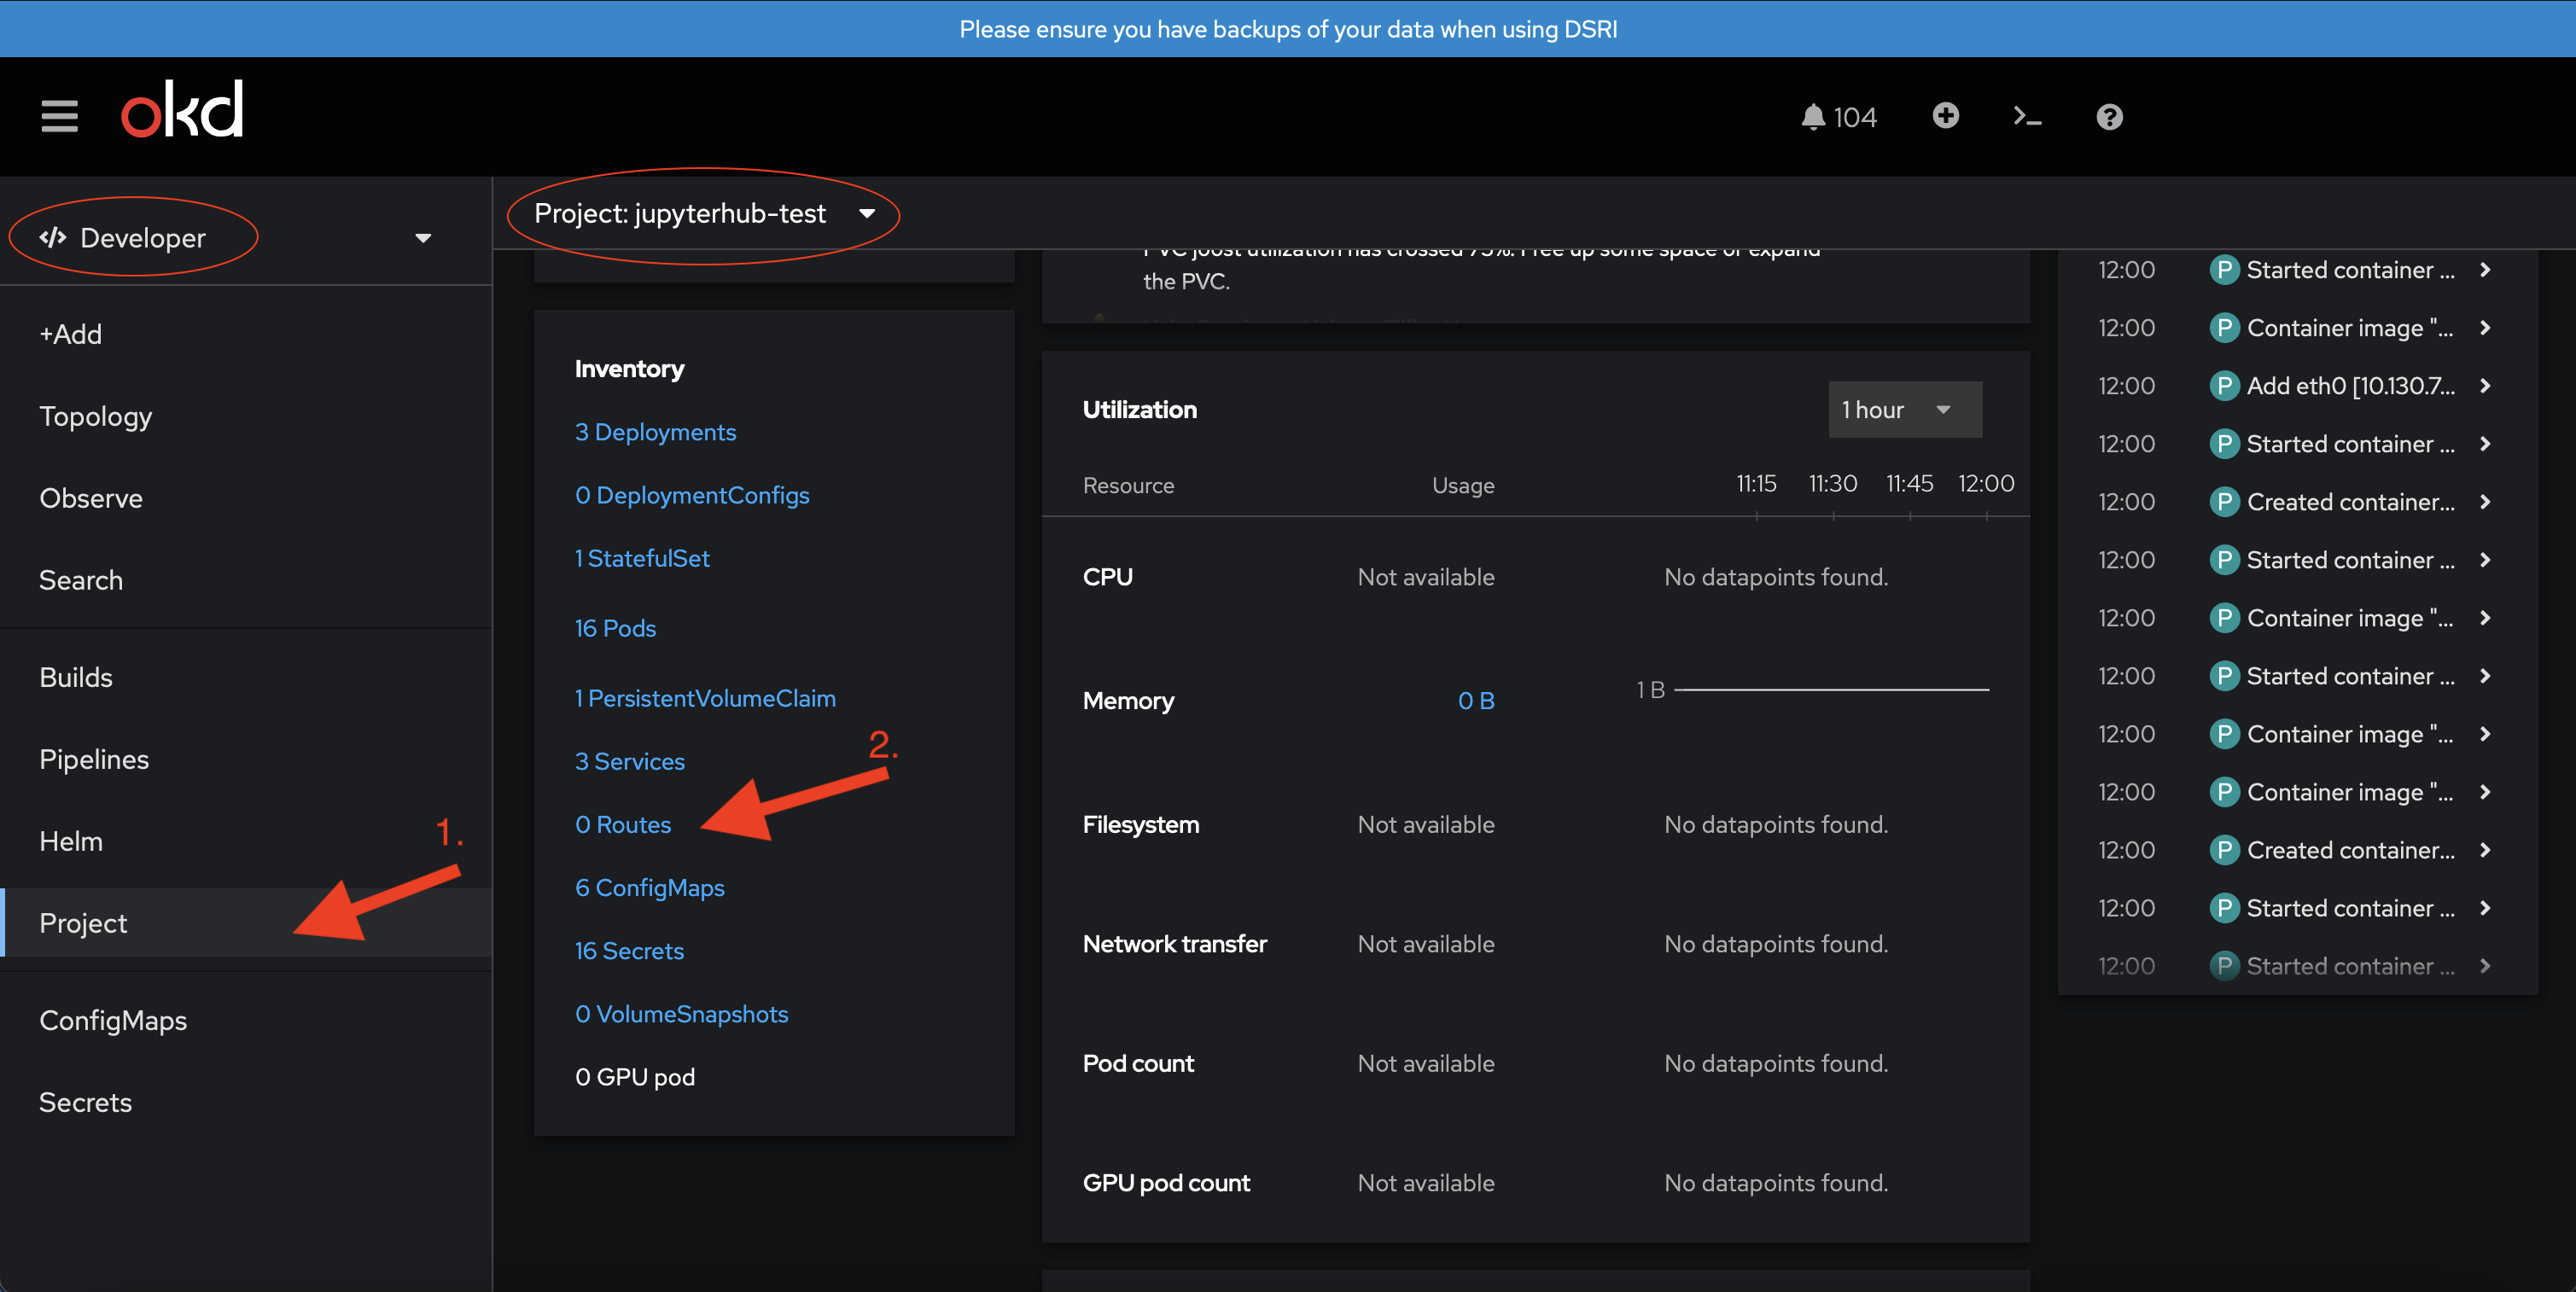Viewport: 2576px width, 1292px height.
Task: Open the Project jupyterhub-test selector dropdown
Action: click(704, 213)
